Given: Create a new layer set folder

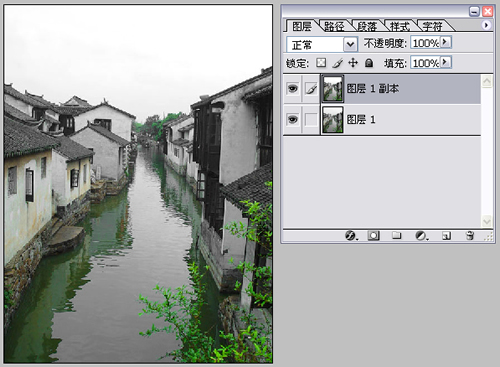Looking at the screenshot, I should point(397,236).
